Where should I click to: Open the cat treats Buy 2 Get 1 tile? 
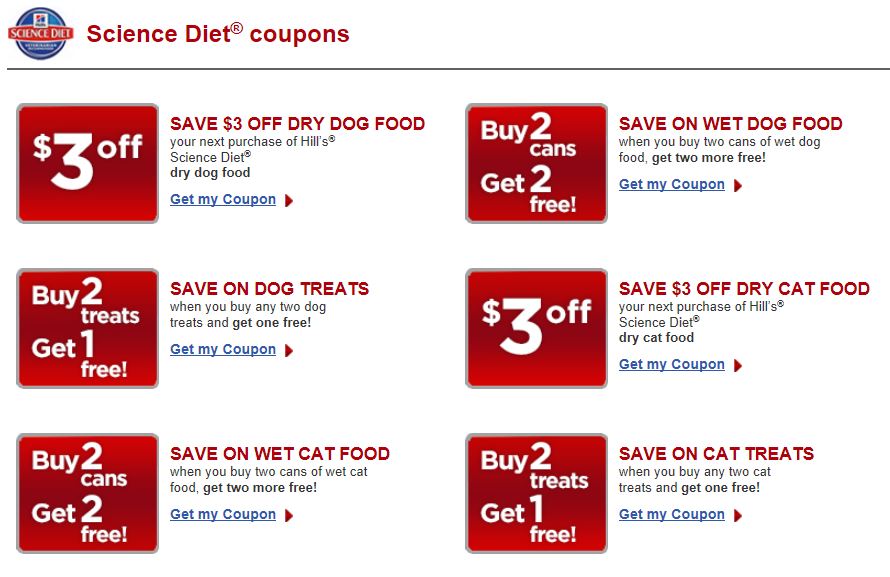click(536, 494)
